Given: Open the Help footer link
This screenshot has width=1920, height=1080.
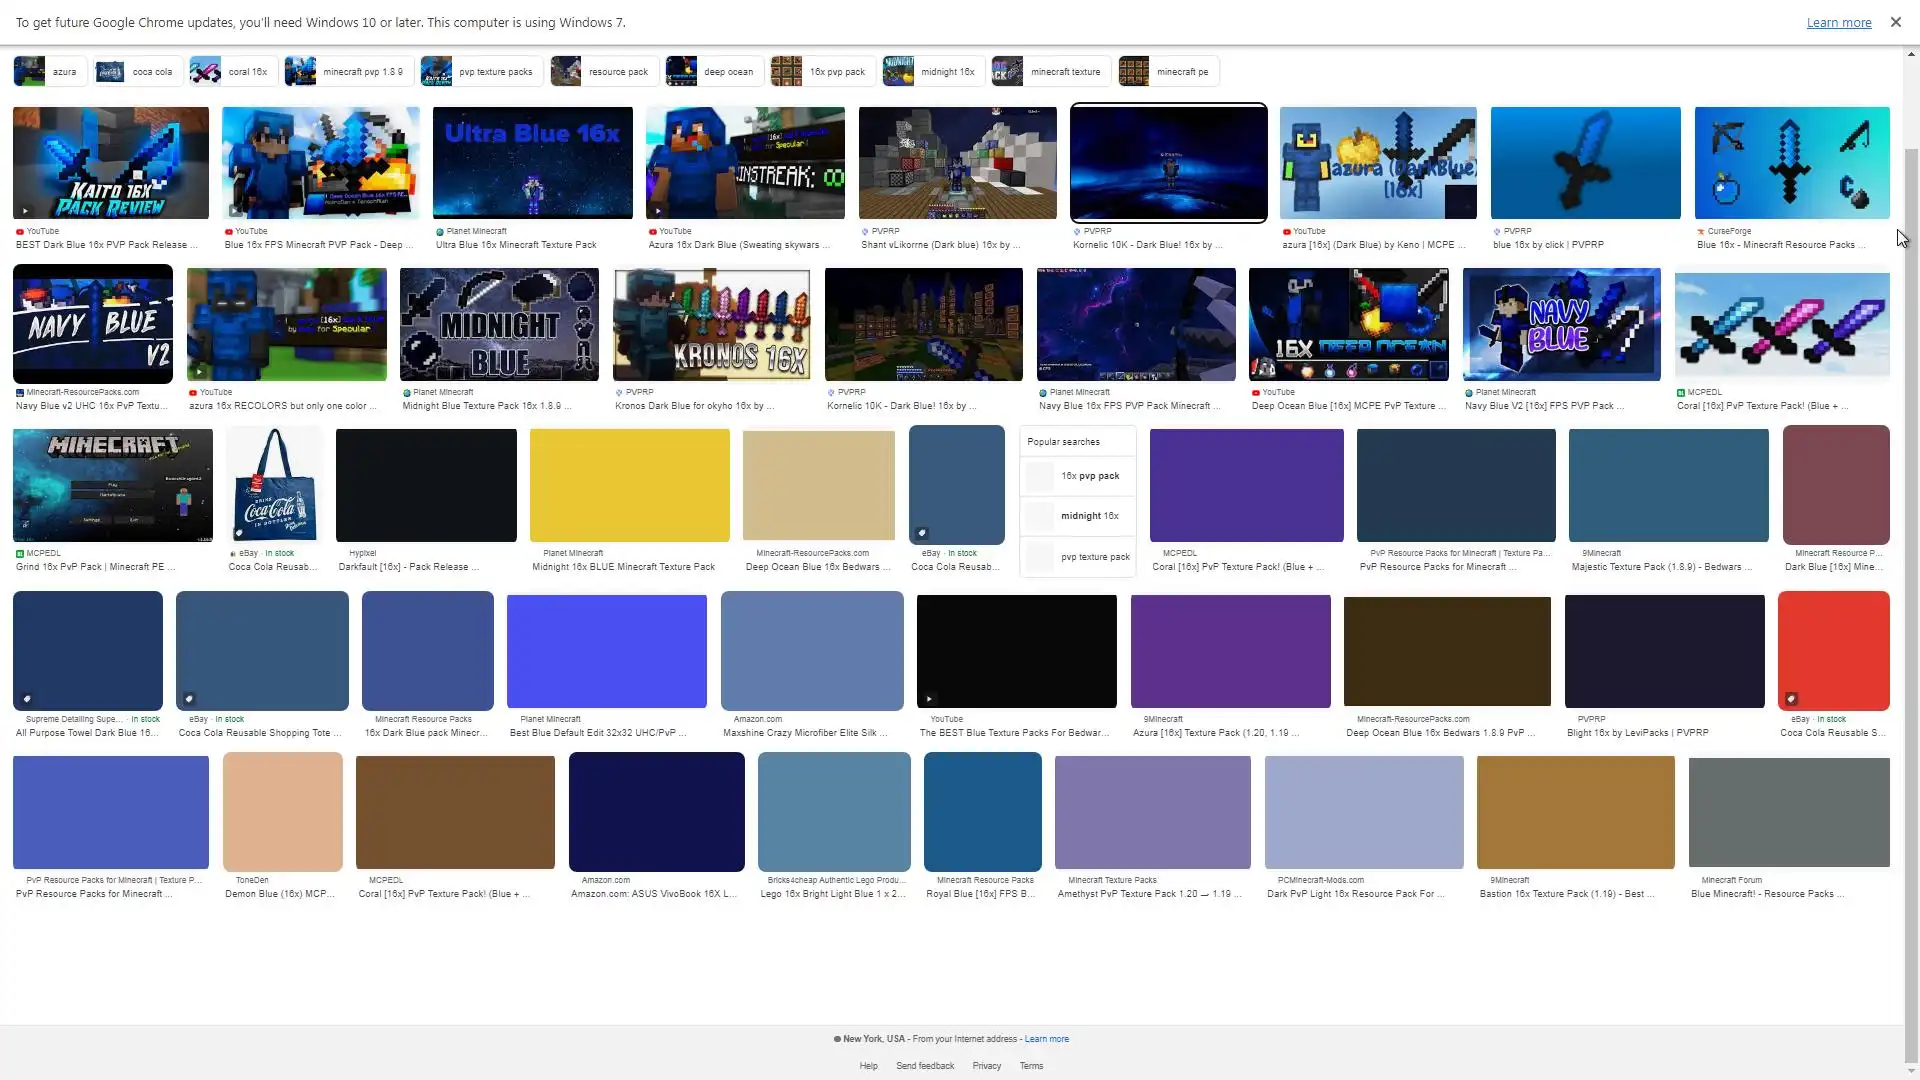Looking at the screenshot, I should (868, 1066).
